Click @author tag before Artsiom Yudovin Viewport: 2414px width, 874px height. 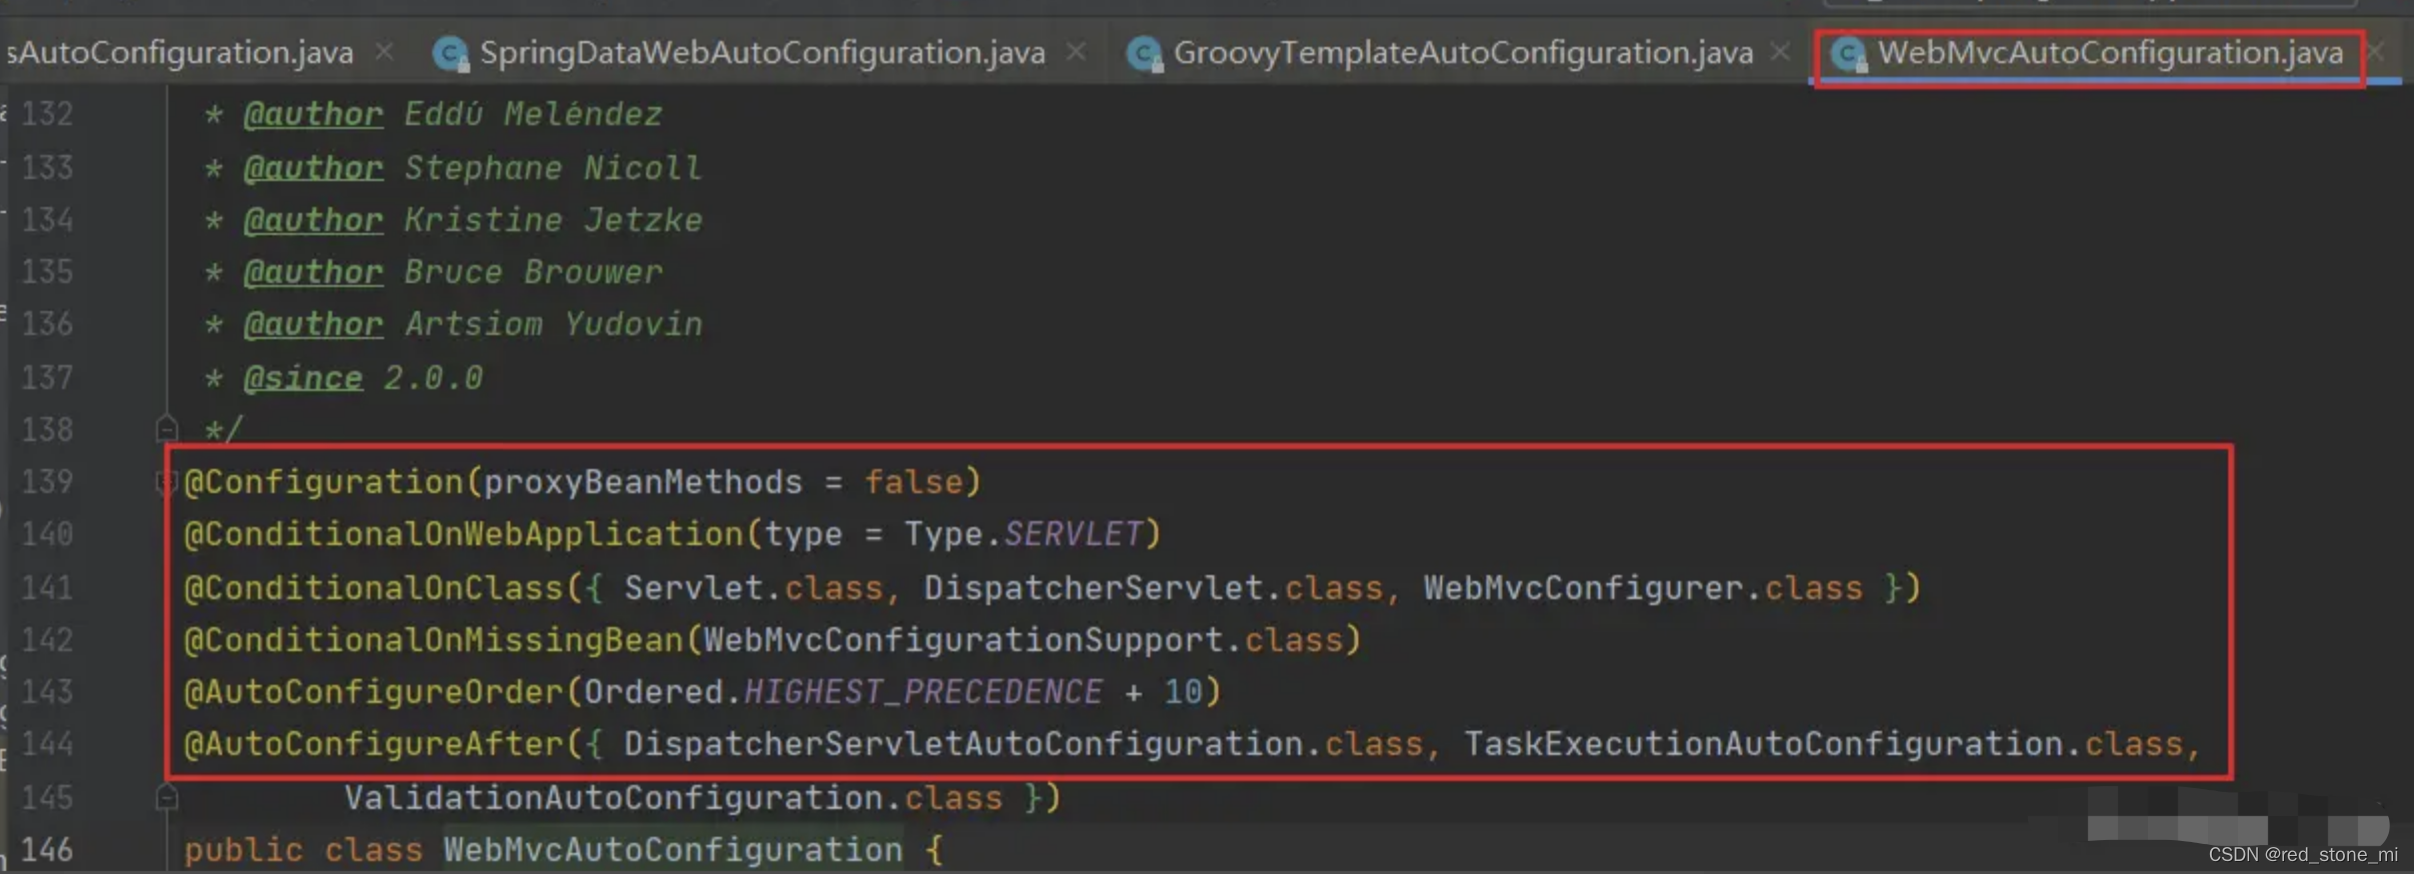click(x=313, y=324)
